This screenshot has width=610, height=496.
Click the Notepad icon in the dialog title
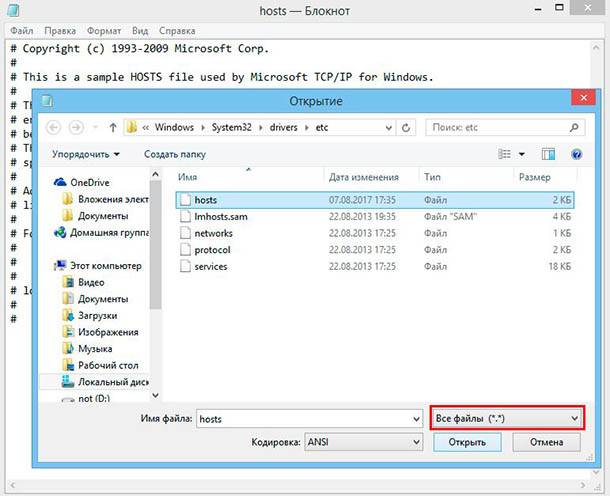pyautogui.click(x=47, y=101)
